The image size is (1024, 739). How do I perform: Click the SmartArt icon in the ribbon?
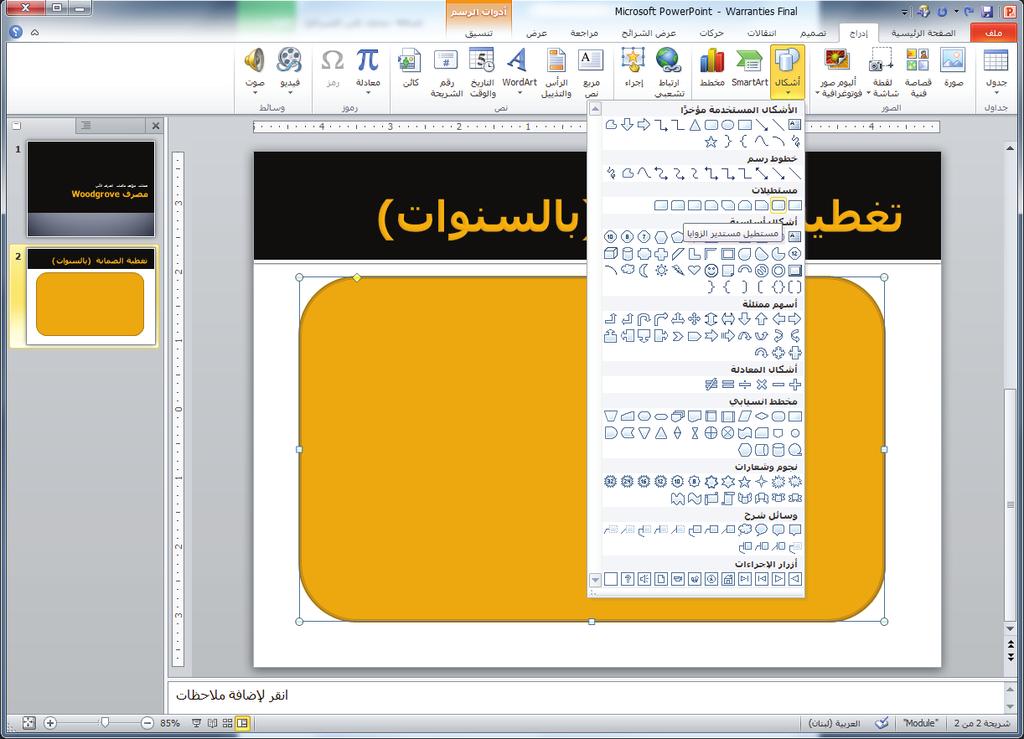749,68
